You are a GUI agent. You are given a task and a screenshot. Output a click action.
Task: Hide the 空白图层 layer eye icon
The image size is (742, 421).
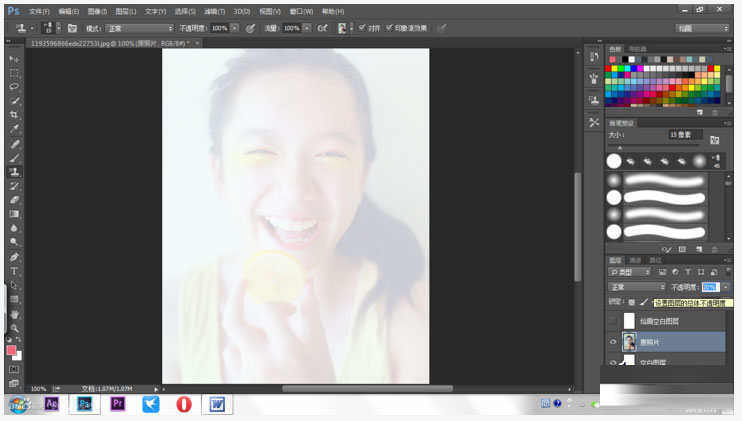(x=613, y=362)
